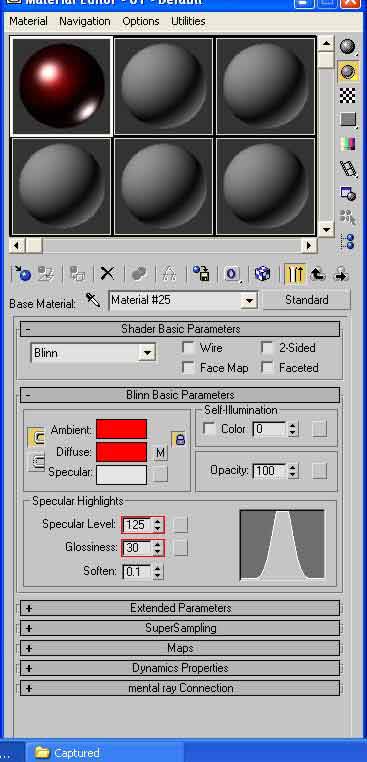This screenshot has width=367, height=762.
Task: Open the Material Editor Options icon
Action: pyautogui.click(x=348, y=193)
